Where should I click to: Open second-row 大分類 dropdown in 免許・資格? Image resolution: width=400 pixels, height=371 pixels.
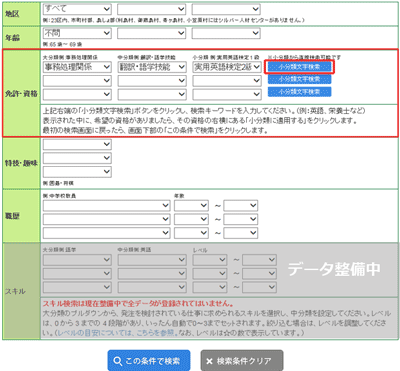tap(77, 81)
